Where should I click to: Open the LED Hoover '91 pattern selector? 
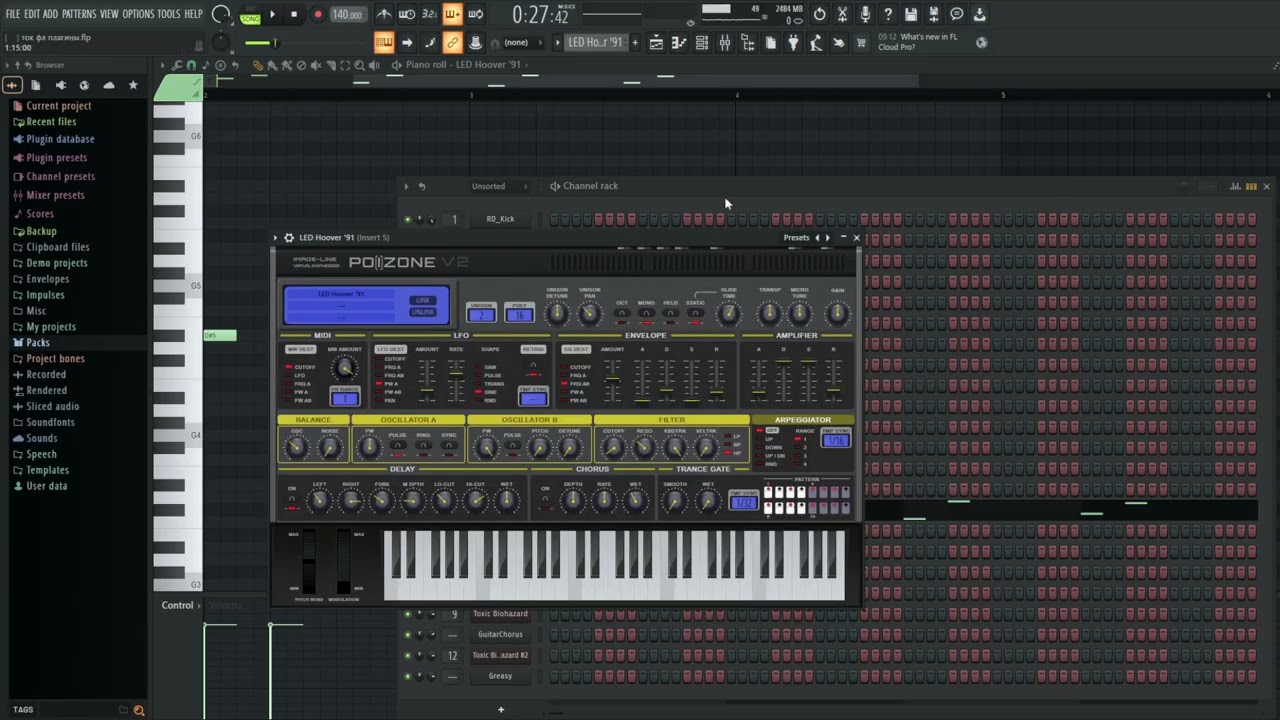[x=595, y=42]
